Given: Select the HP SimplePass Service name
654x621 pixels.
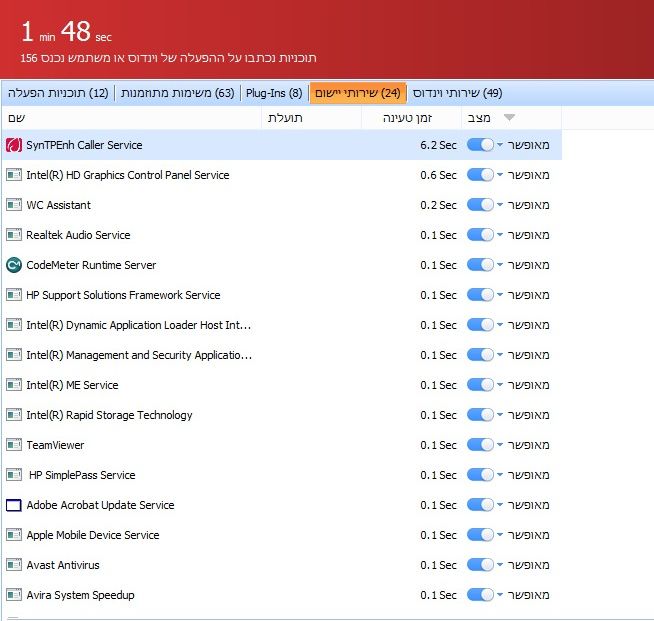Looking at the screenshot, I should coord(82,475).
